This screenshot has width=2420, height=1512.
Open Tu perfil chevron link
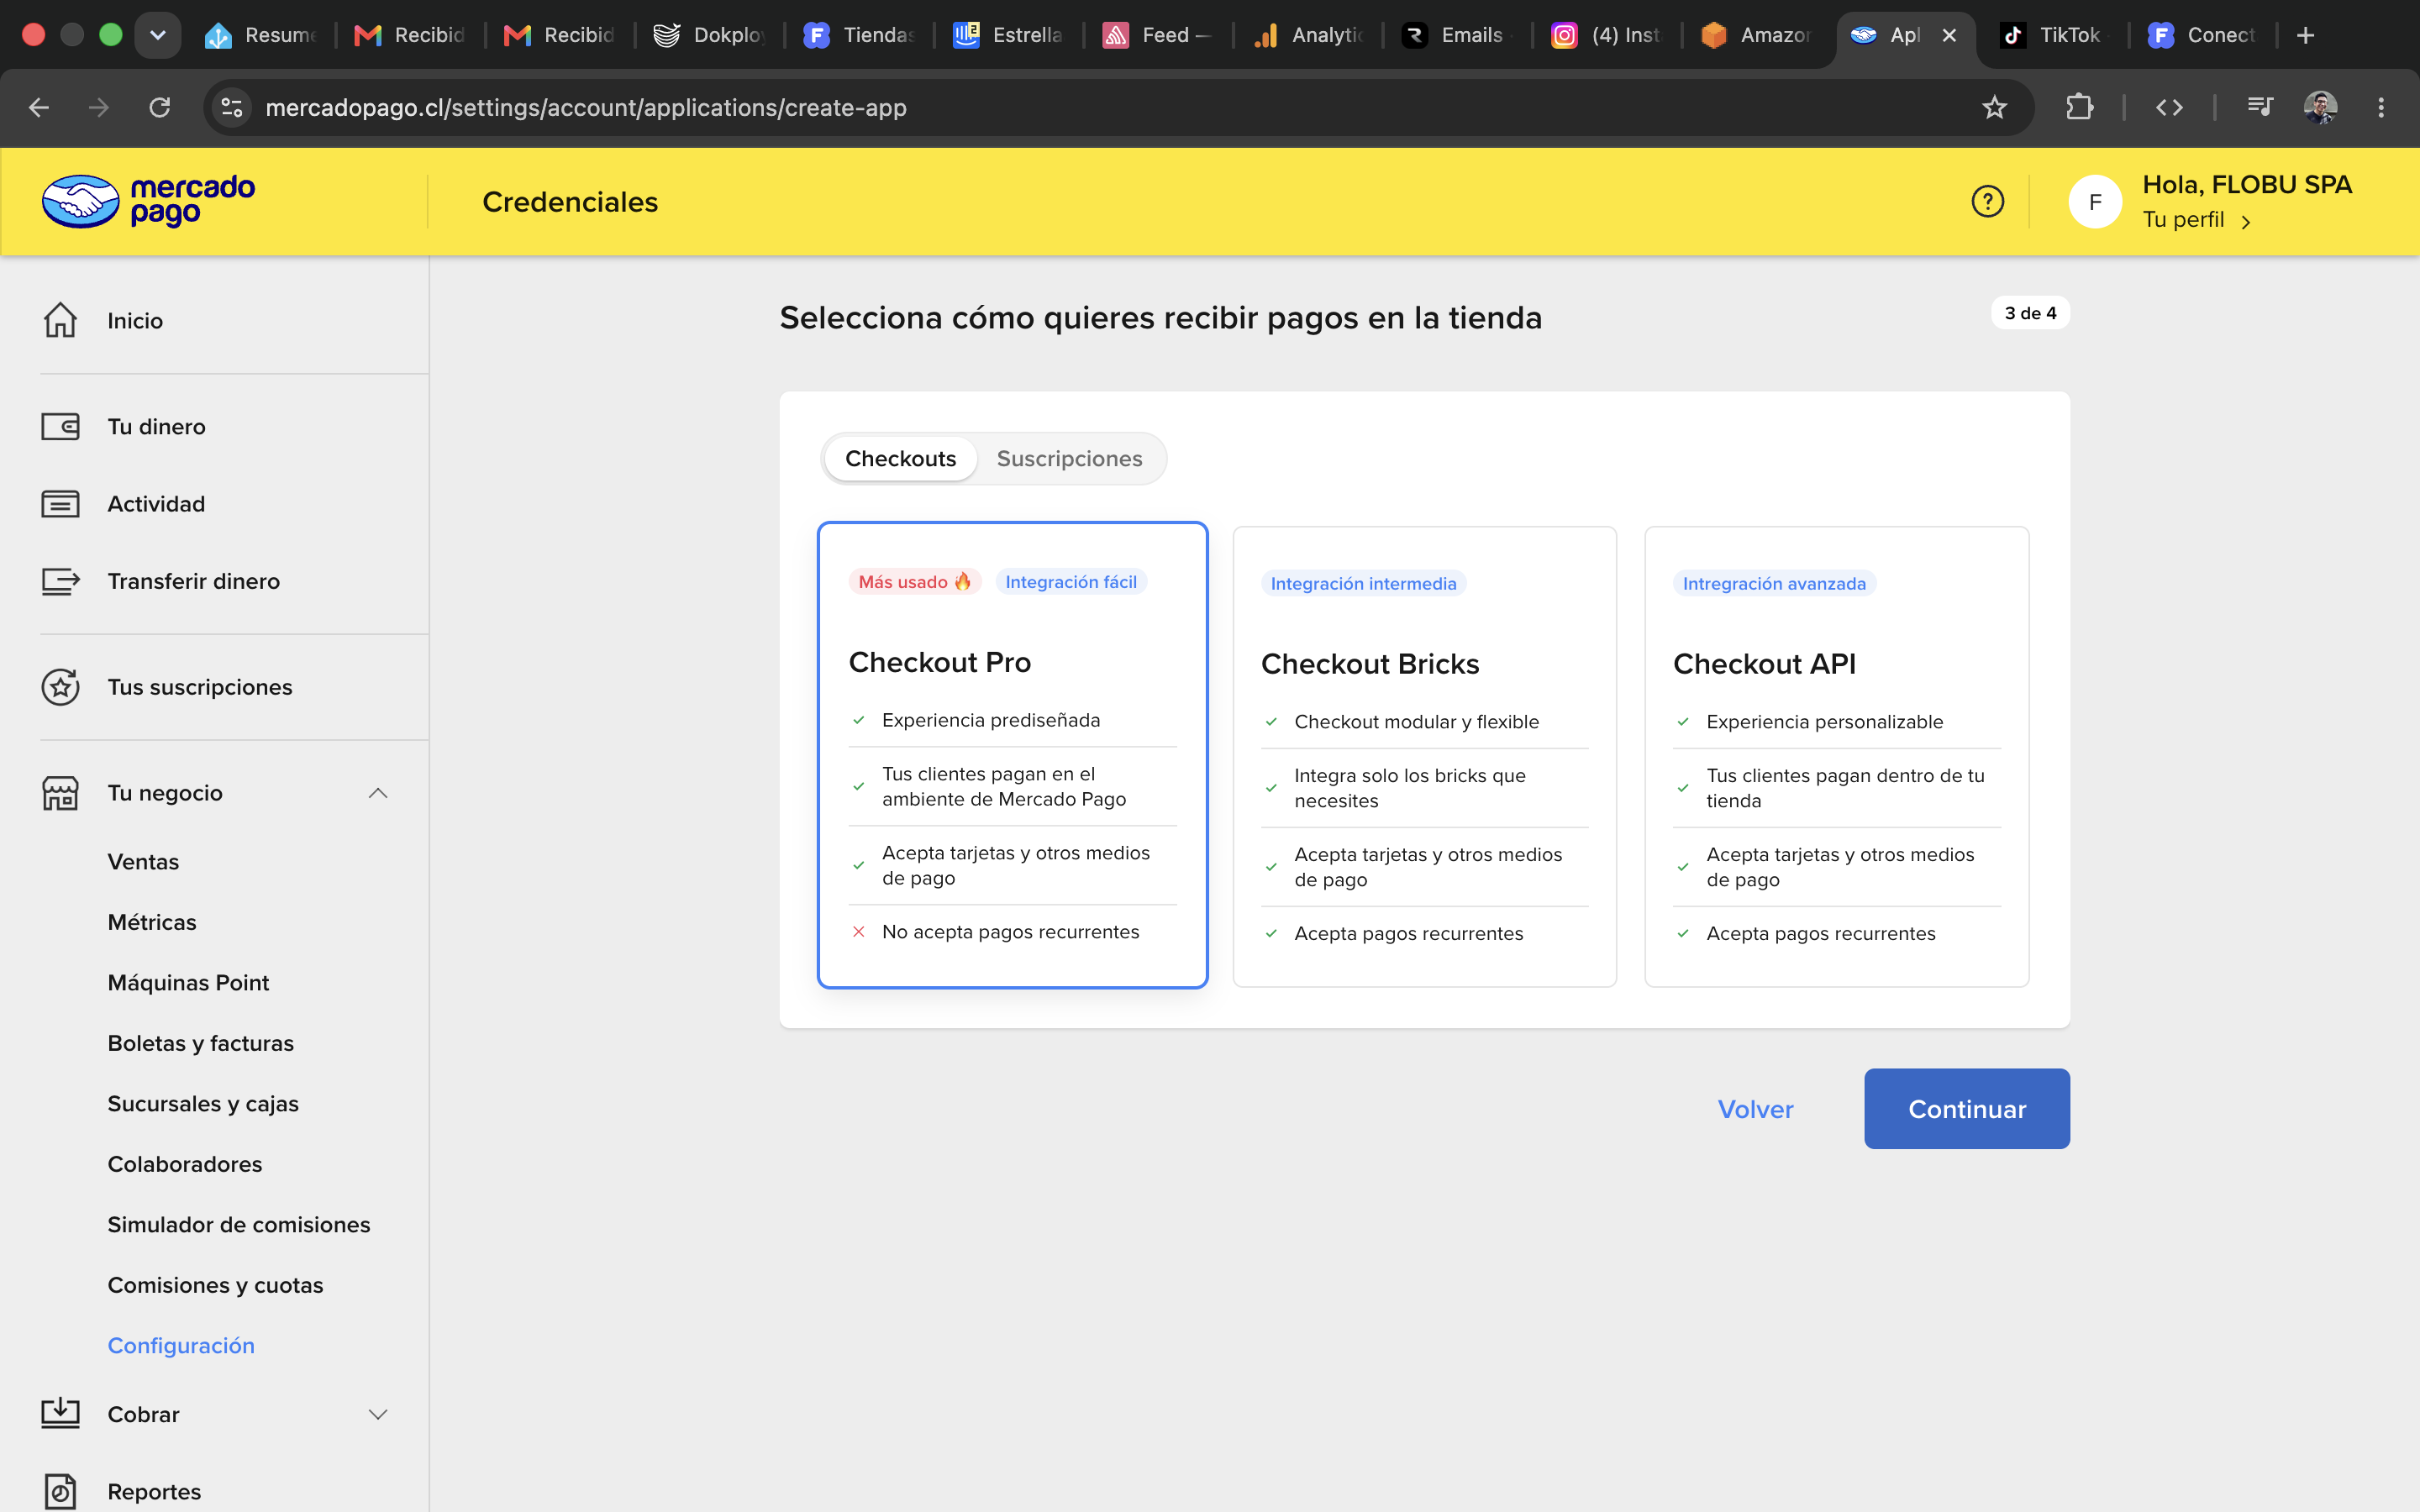(x=2197, y=220)
